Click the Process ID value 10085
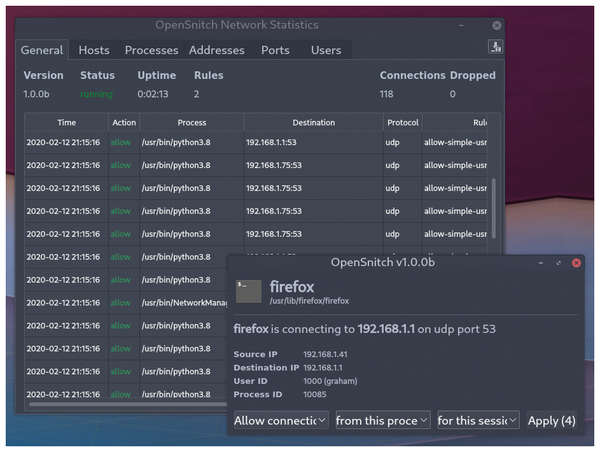The width and height of the screenshot is (600, 452). (315, 395)
